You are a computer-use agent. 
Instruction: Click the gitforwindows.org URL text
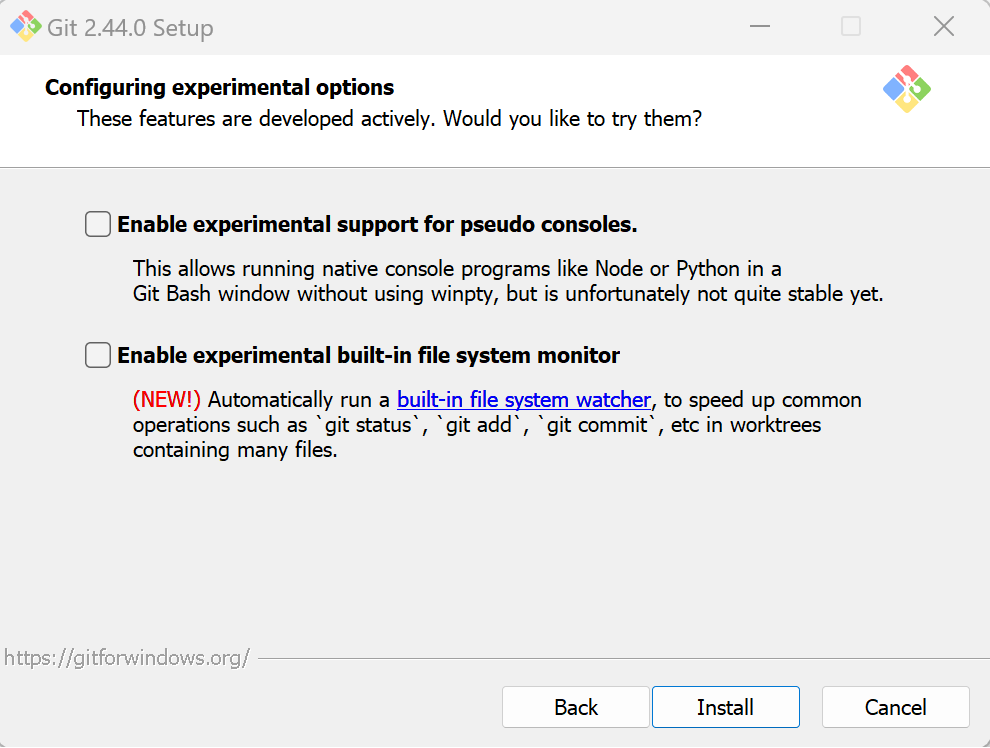(127, 658)
